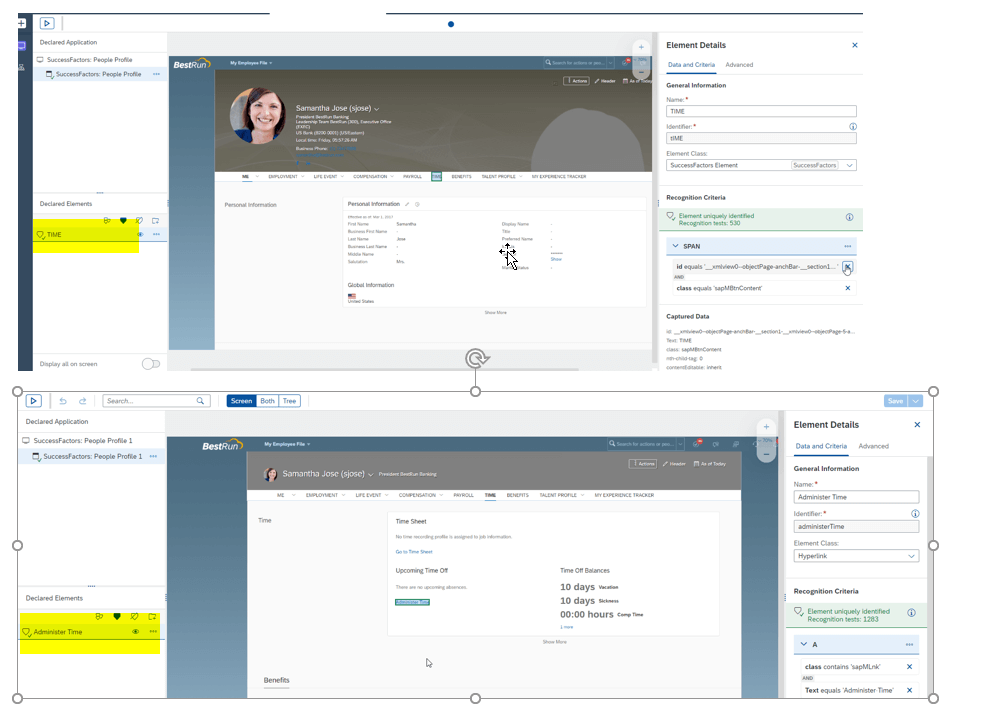The image size is (1003, 725).
Task: Open the BENEFITS tab in the bottom preview
Action: (x=517, y=495)
